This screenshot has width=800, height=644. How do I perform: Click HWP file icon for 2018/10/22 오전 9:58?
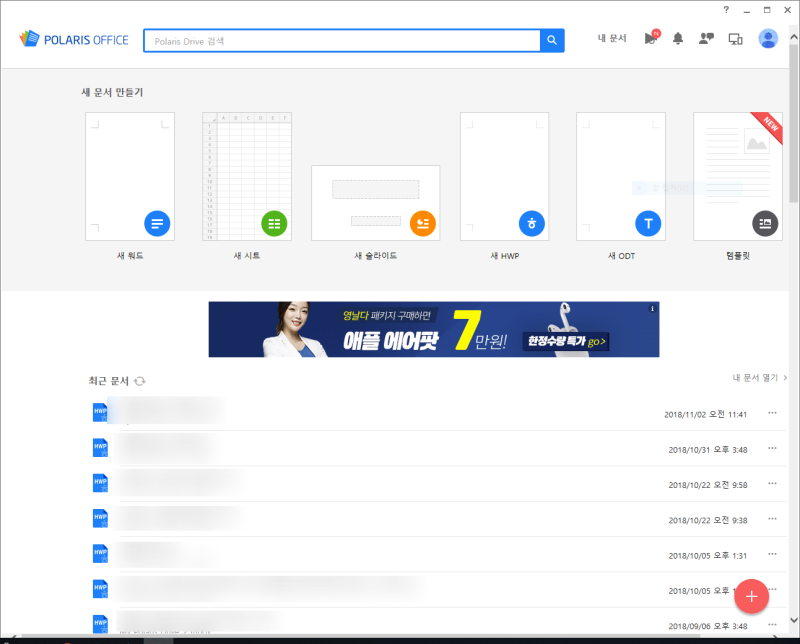point(100,483)
